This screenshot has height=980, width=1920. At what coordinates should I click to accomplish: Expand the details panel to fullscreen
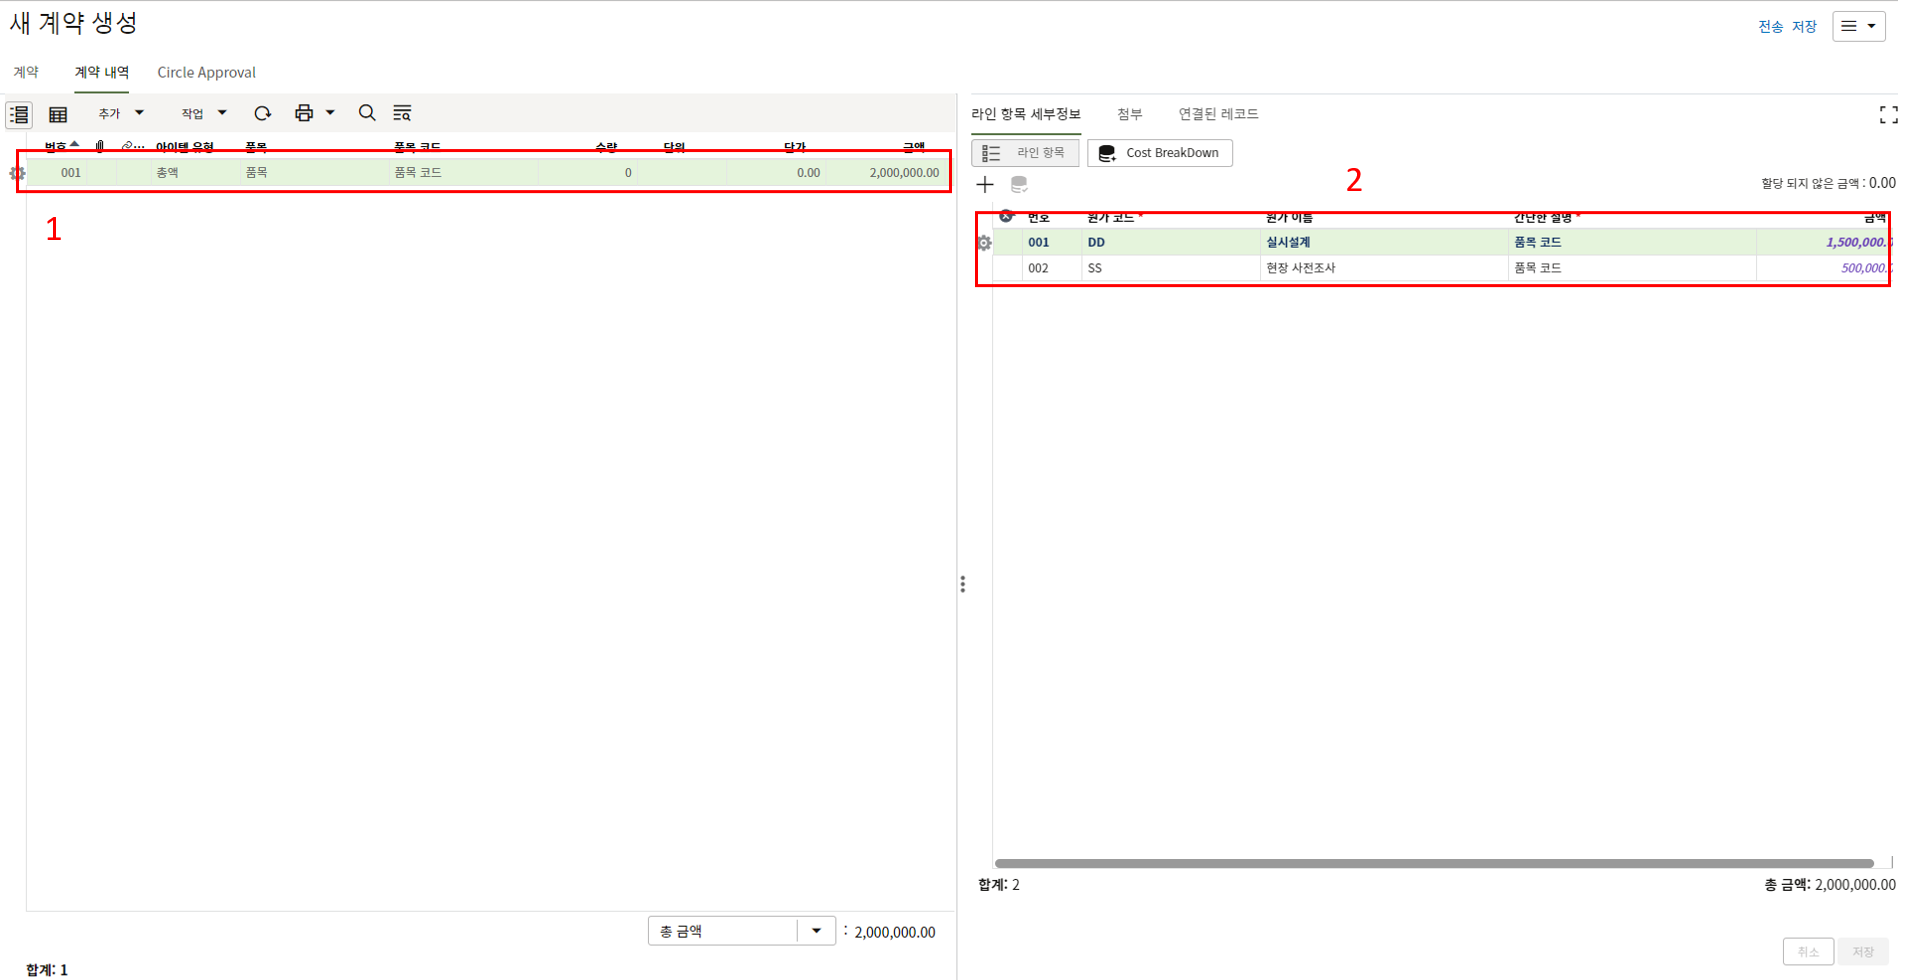coord(1888,115)
